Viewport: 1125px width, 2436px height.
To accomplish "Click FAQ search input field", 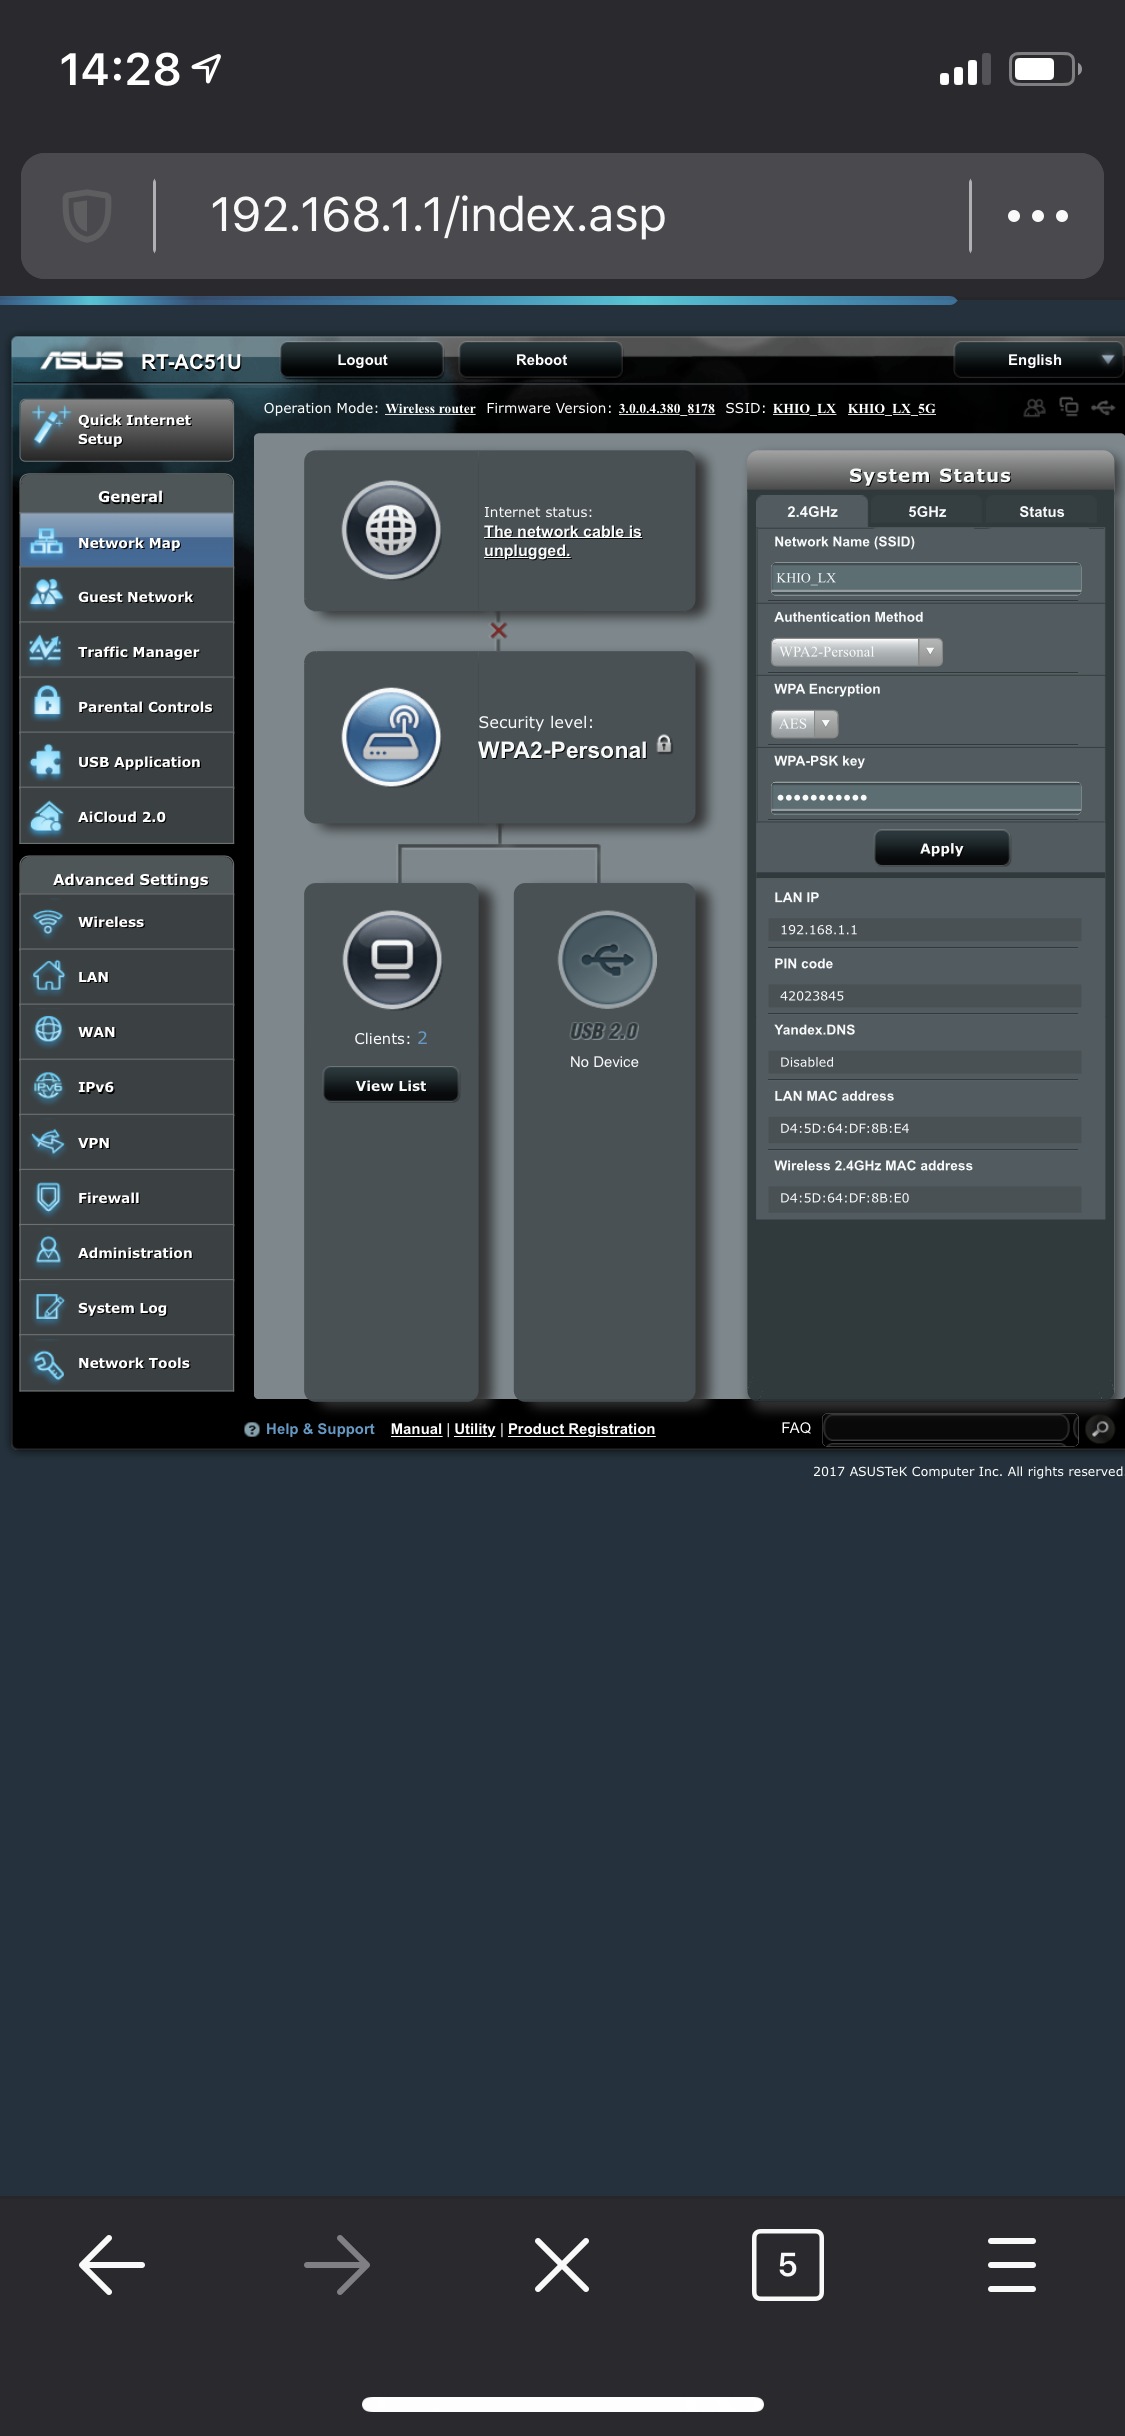I will [946, 1428].
